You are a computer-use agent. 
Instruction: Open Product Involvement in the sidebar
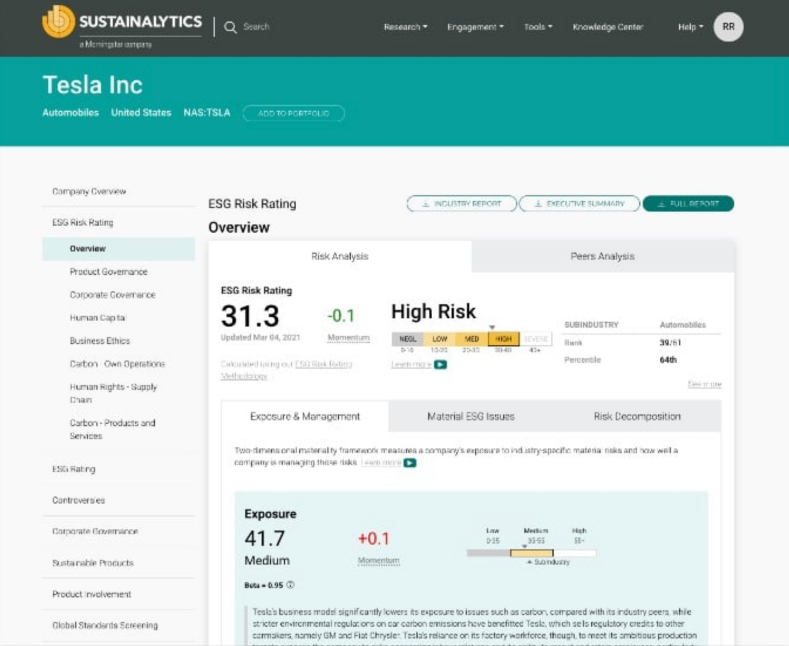92,594
